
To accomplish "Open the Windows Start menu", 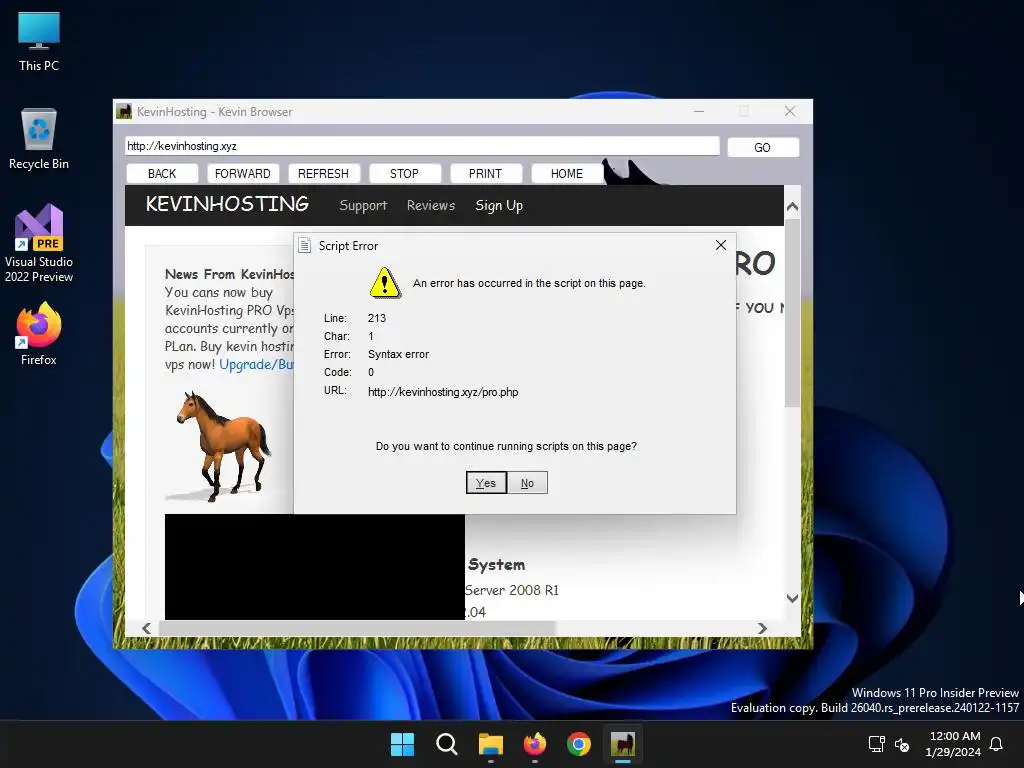I will point(402,744).
